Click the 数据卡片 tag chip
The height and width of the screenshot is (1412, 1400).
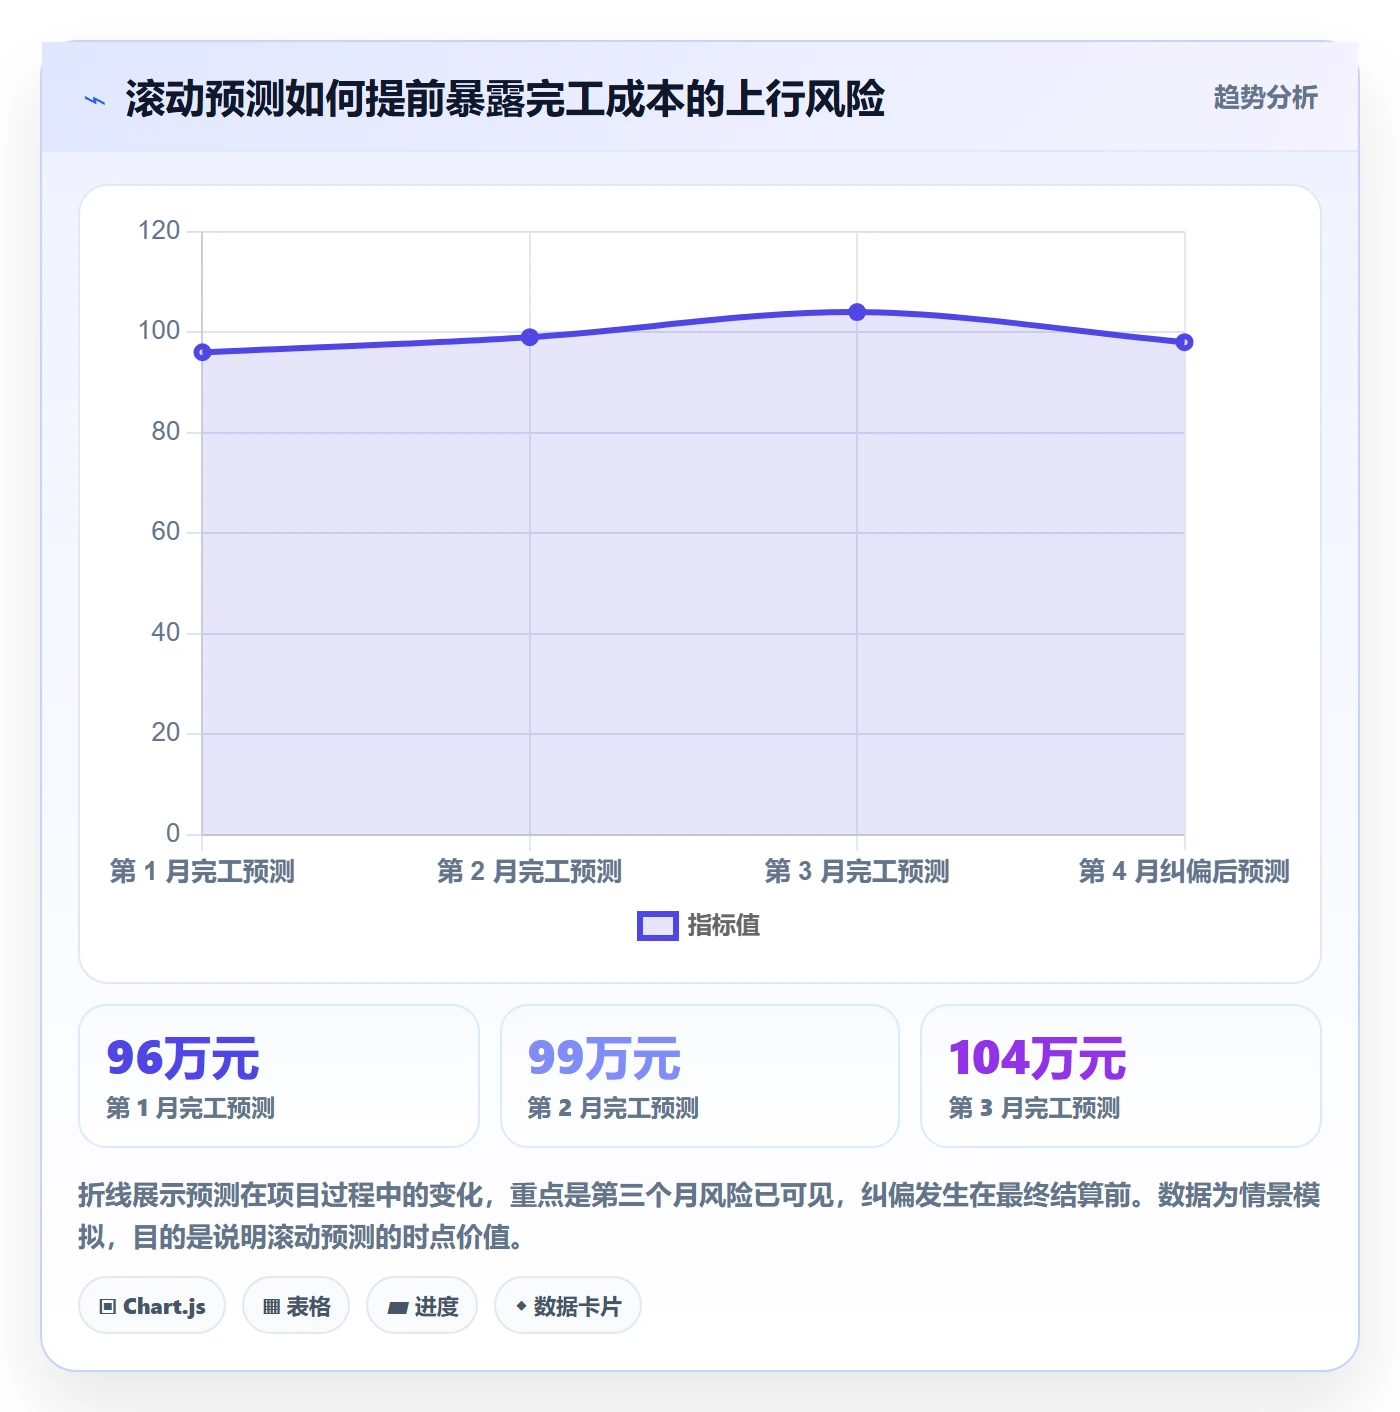click(568, 1306)
